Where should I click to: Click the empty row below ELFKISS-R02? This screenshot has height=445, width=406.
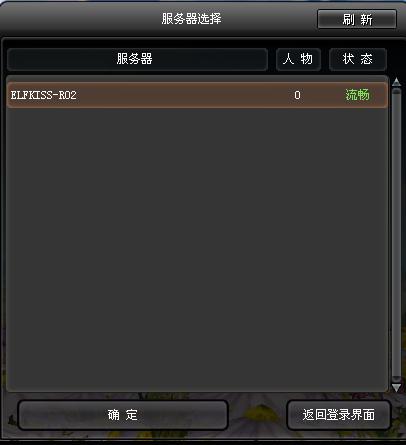pos(197,121)
